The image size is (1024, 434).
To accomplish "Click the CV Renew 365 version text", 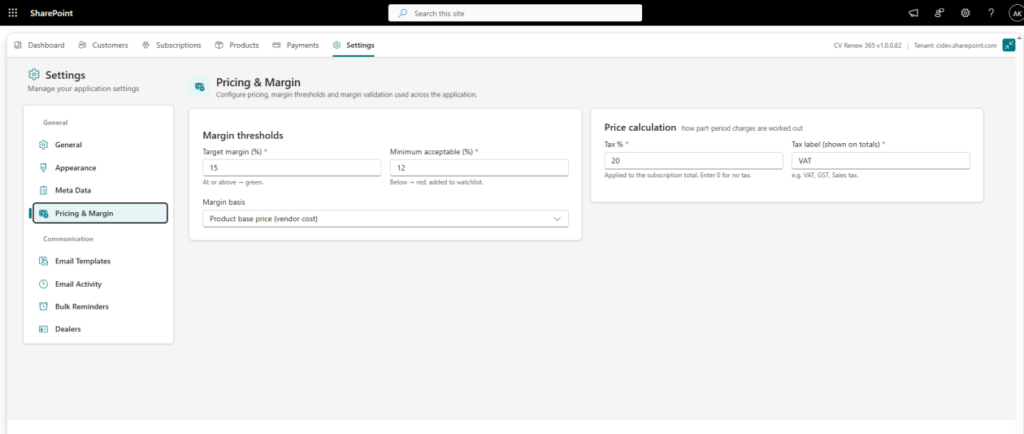I will click(x=868, y=45).
